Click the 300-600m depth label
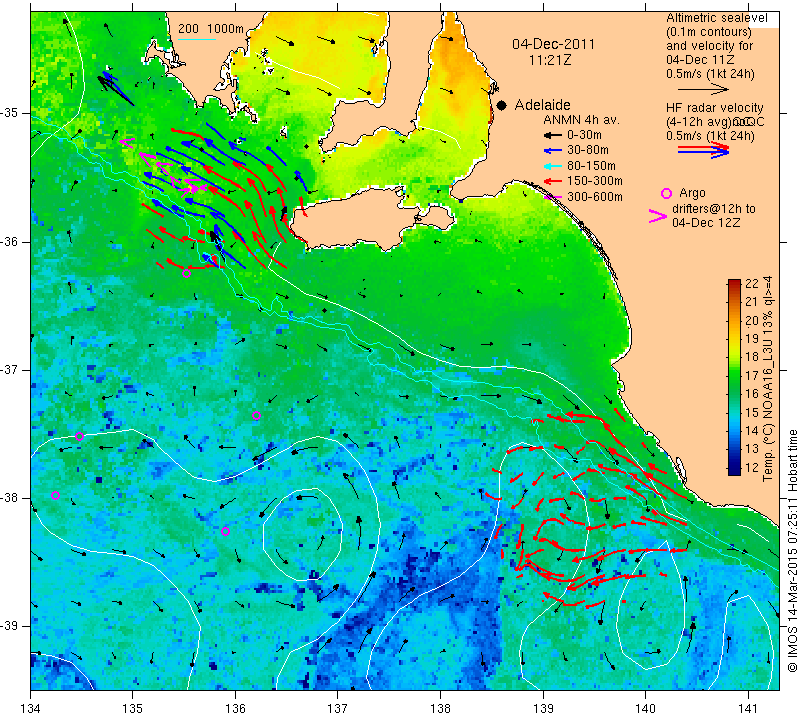Viewport: 800px width, 720px height. (x=595, y=197)
